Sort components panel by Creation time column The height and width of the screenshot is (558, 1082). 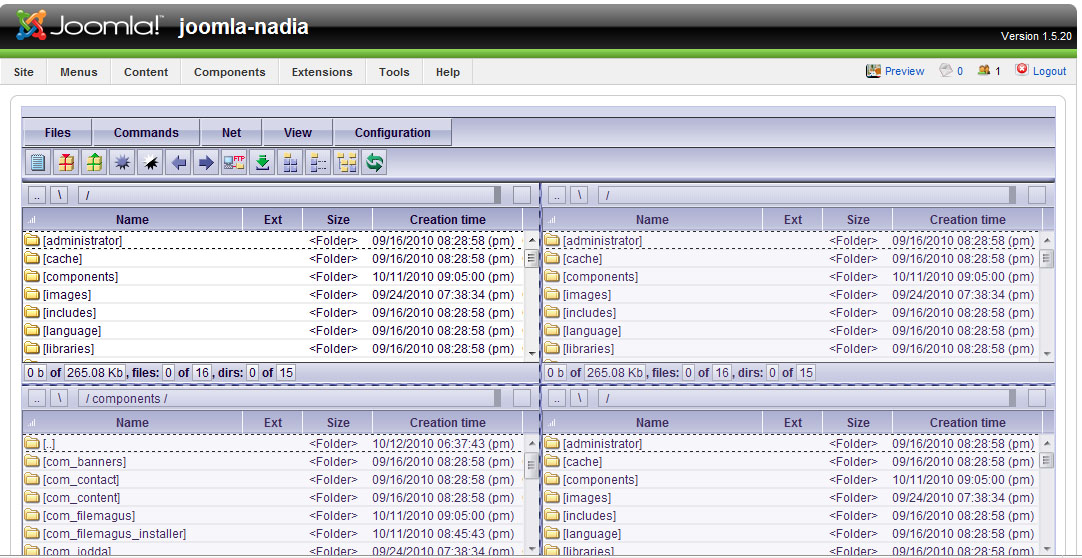click(448, 423)
